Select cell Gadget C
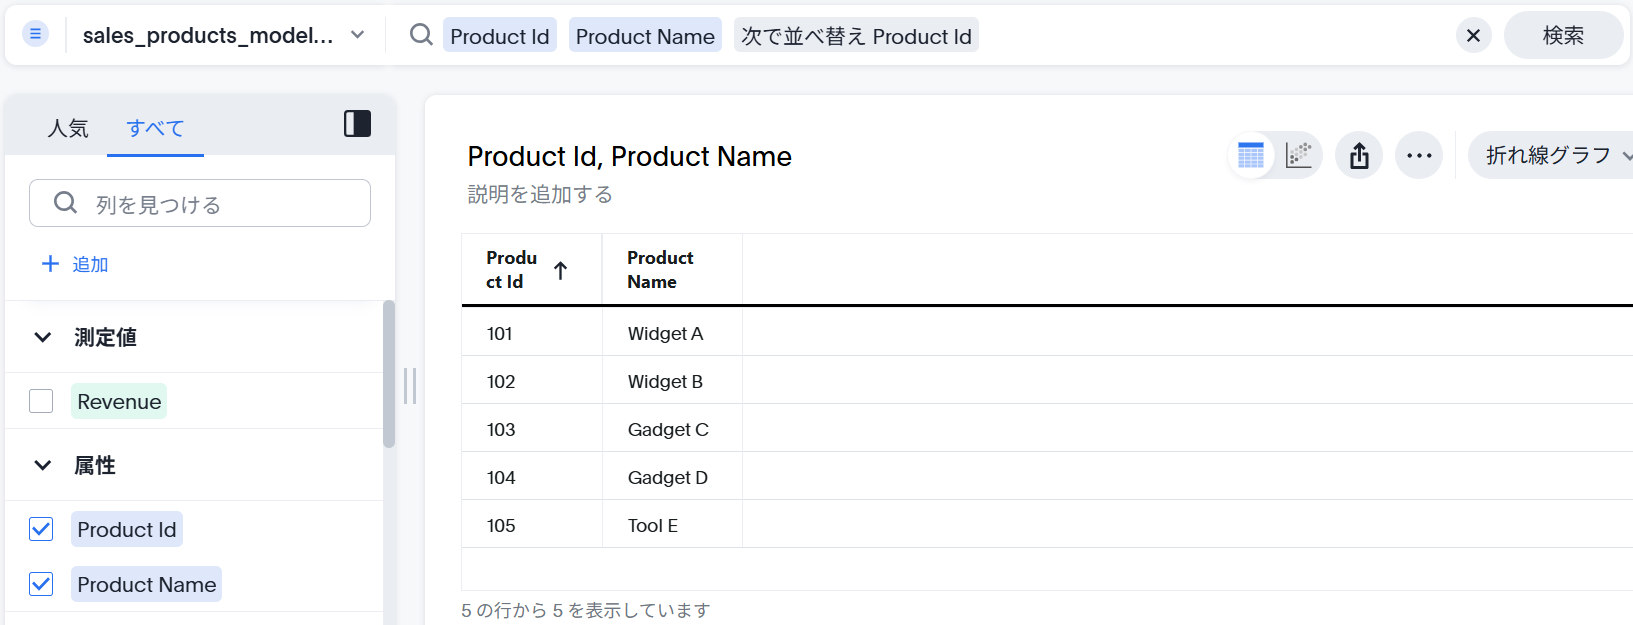Image resolution: width=1633 pixels, height=625 pixels. point(672,429)
